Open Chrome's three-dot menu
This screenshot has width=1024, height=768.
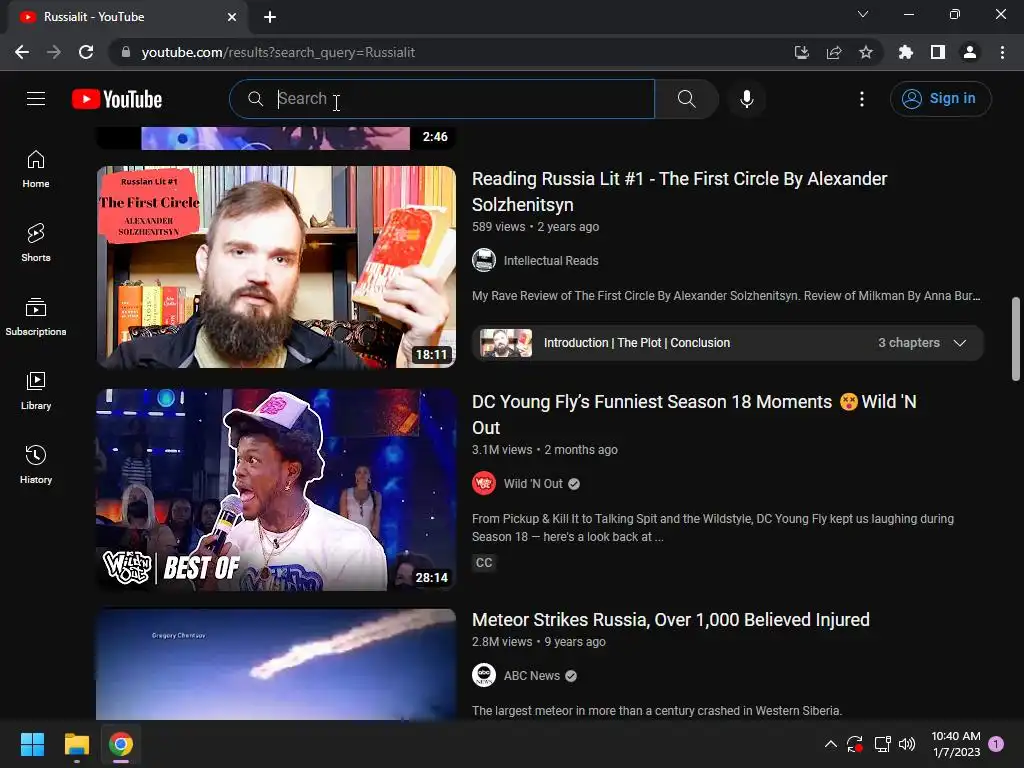click(x=1002, y=52)
